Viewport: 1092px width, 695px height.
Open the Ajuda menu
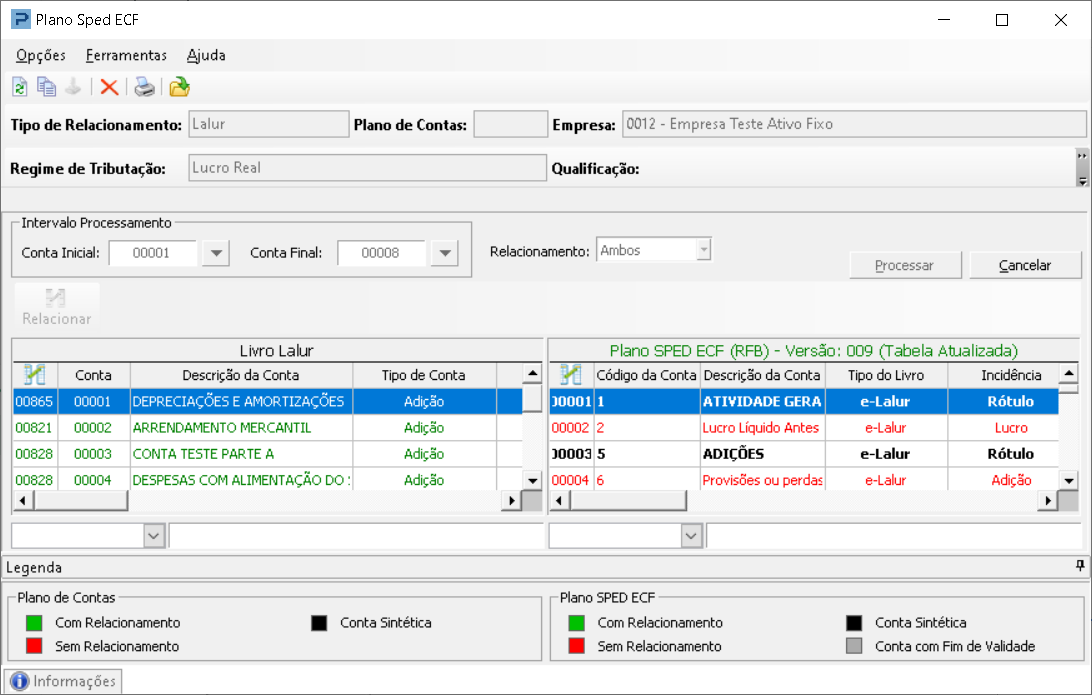click(x=206, y=55)
